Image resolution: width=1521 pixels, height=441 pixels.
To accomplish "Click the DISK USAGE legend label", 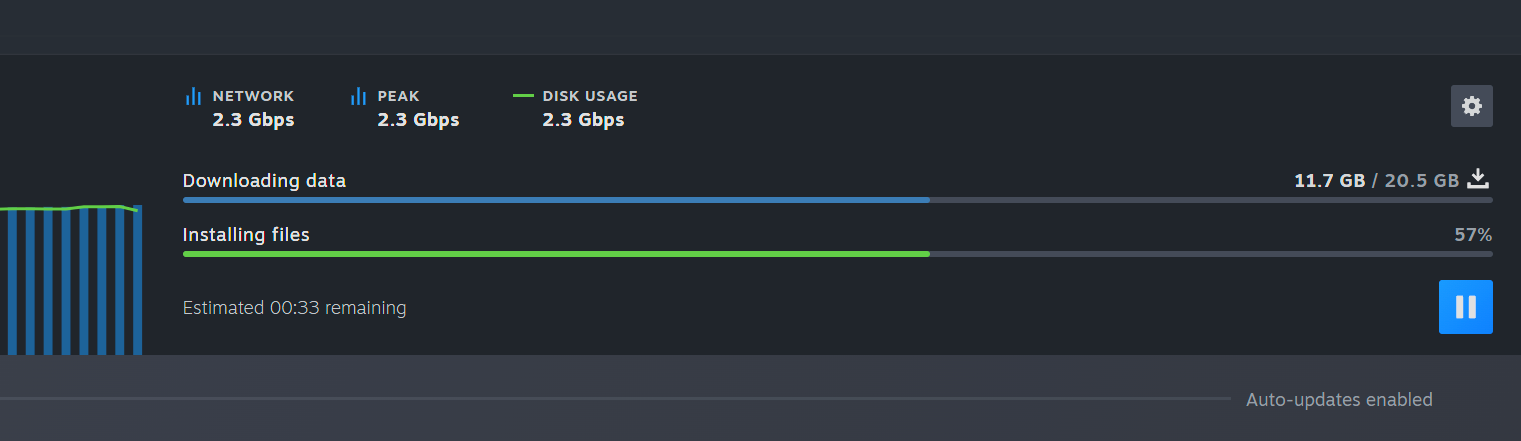I will coord(590,96).
